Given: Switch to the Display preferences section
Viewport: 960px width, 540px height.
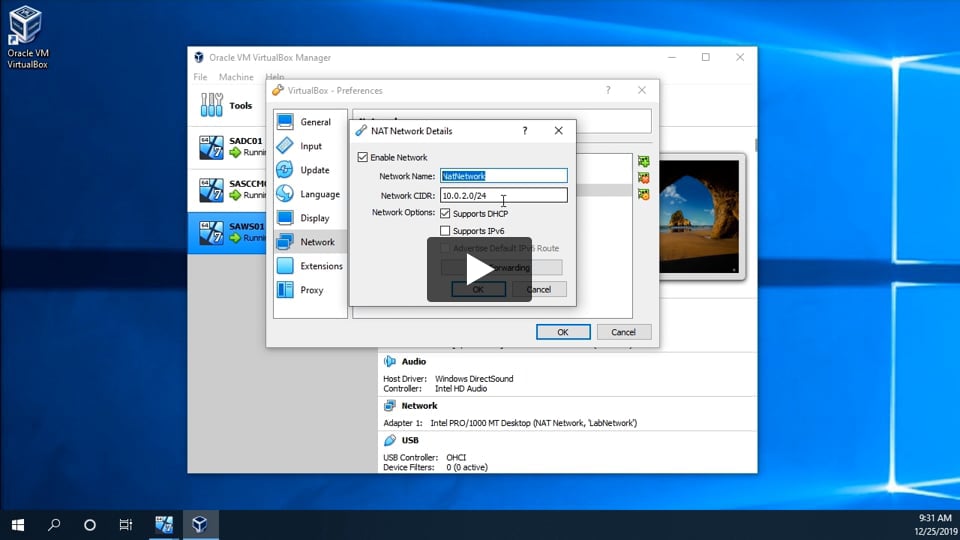Looking at the screenshot, I should (310, 218).
